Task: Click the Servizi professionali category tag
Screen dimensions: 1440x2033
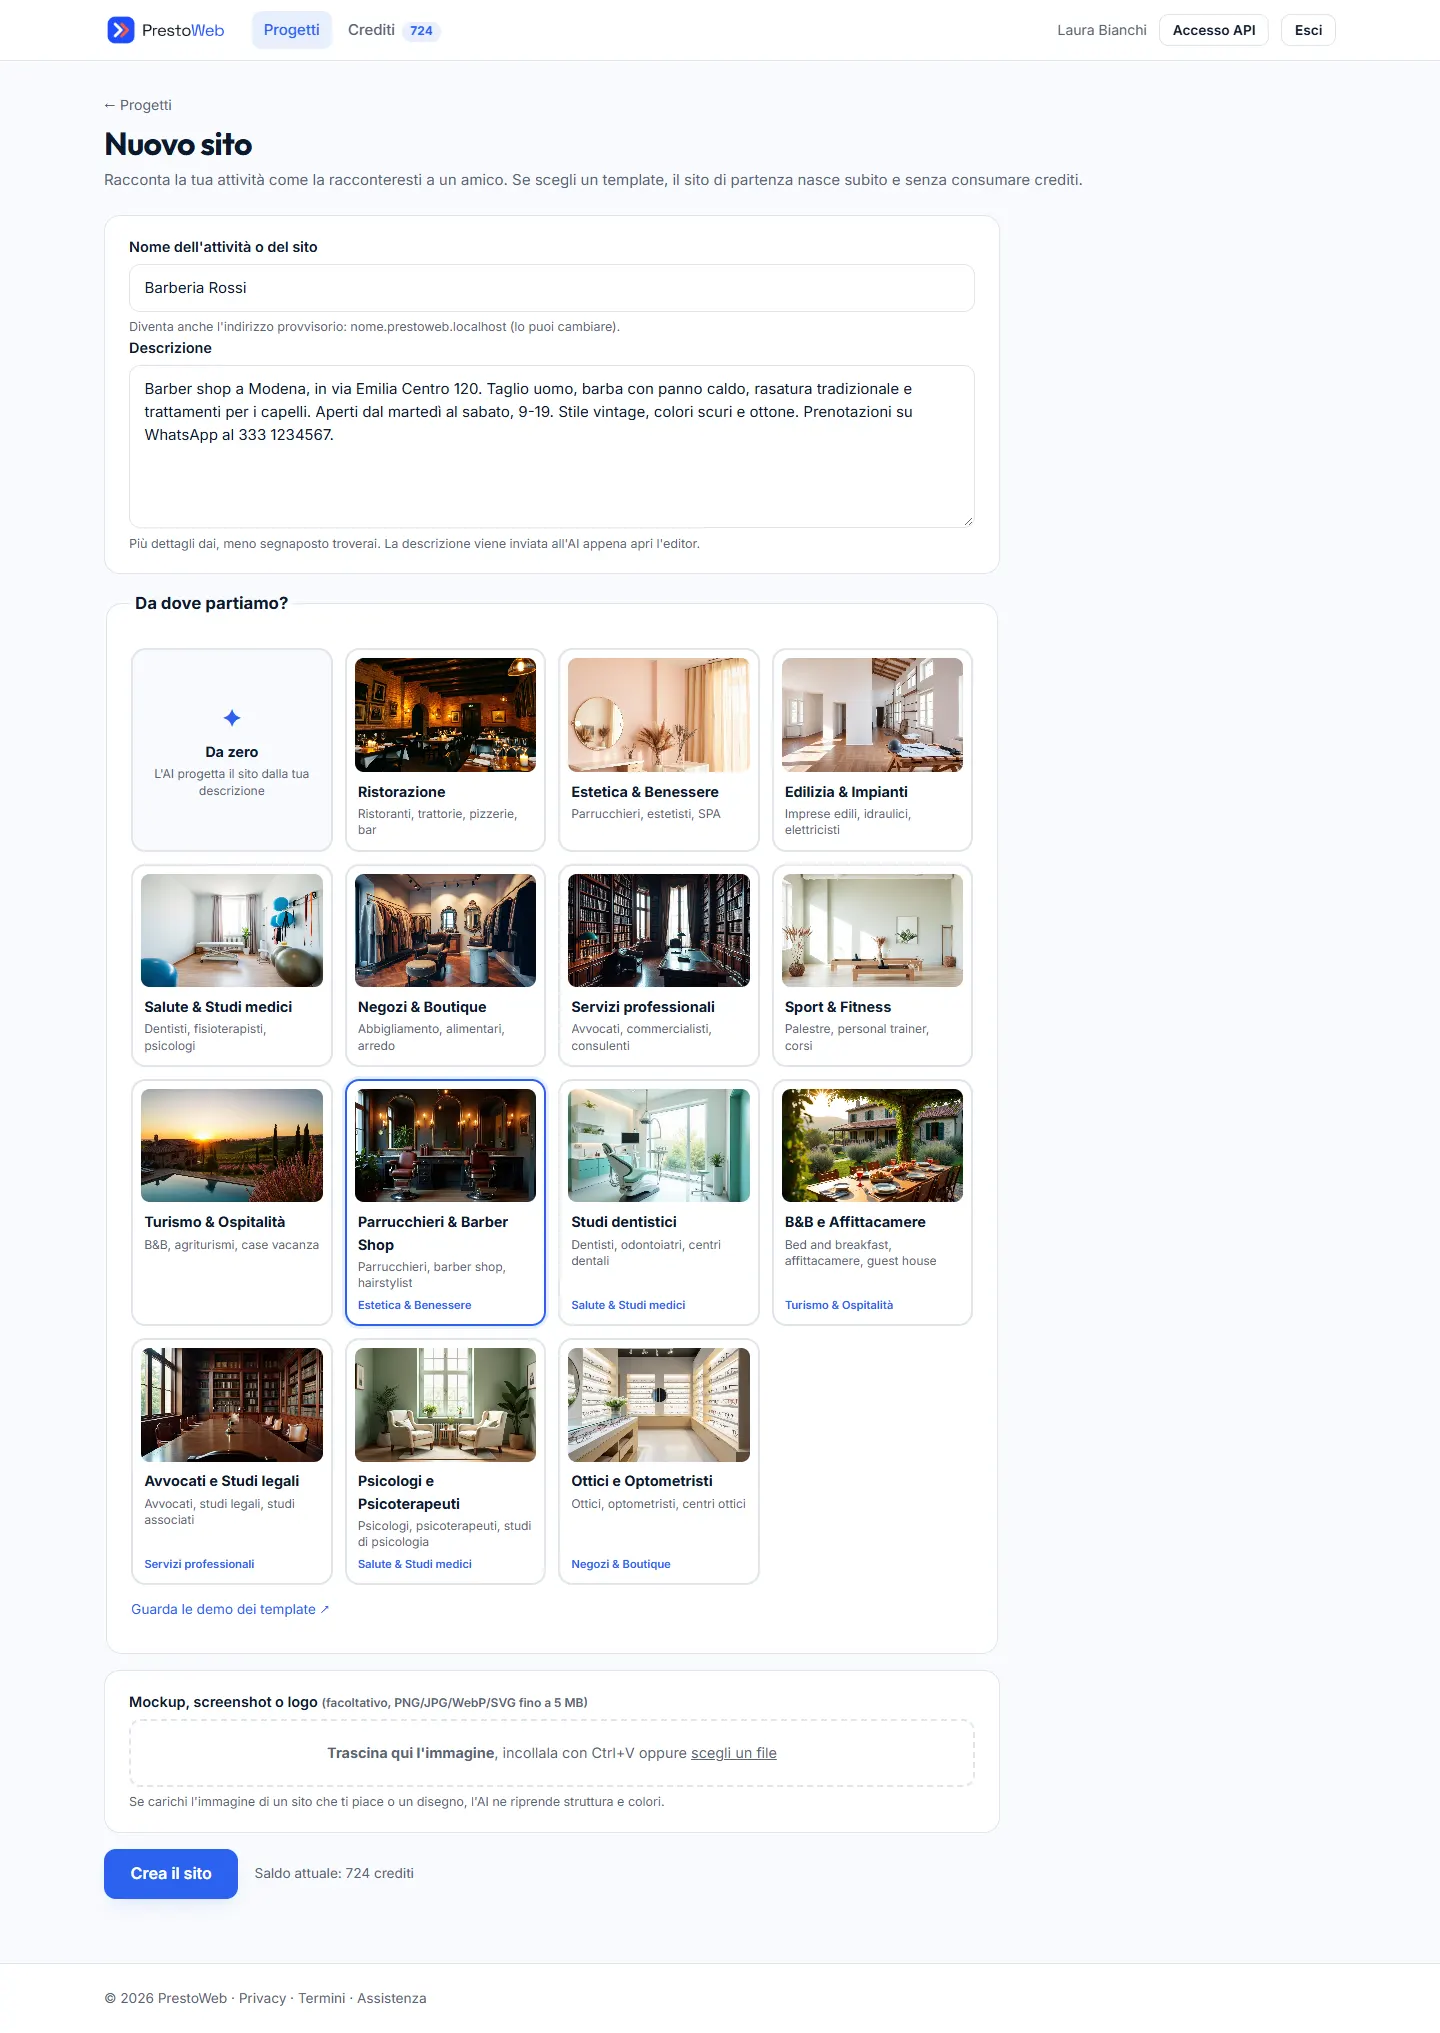Action: (x=199, y=1564)
